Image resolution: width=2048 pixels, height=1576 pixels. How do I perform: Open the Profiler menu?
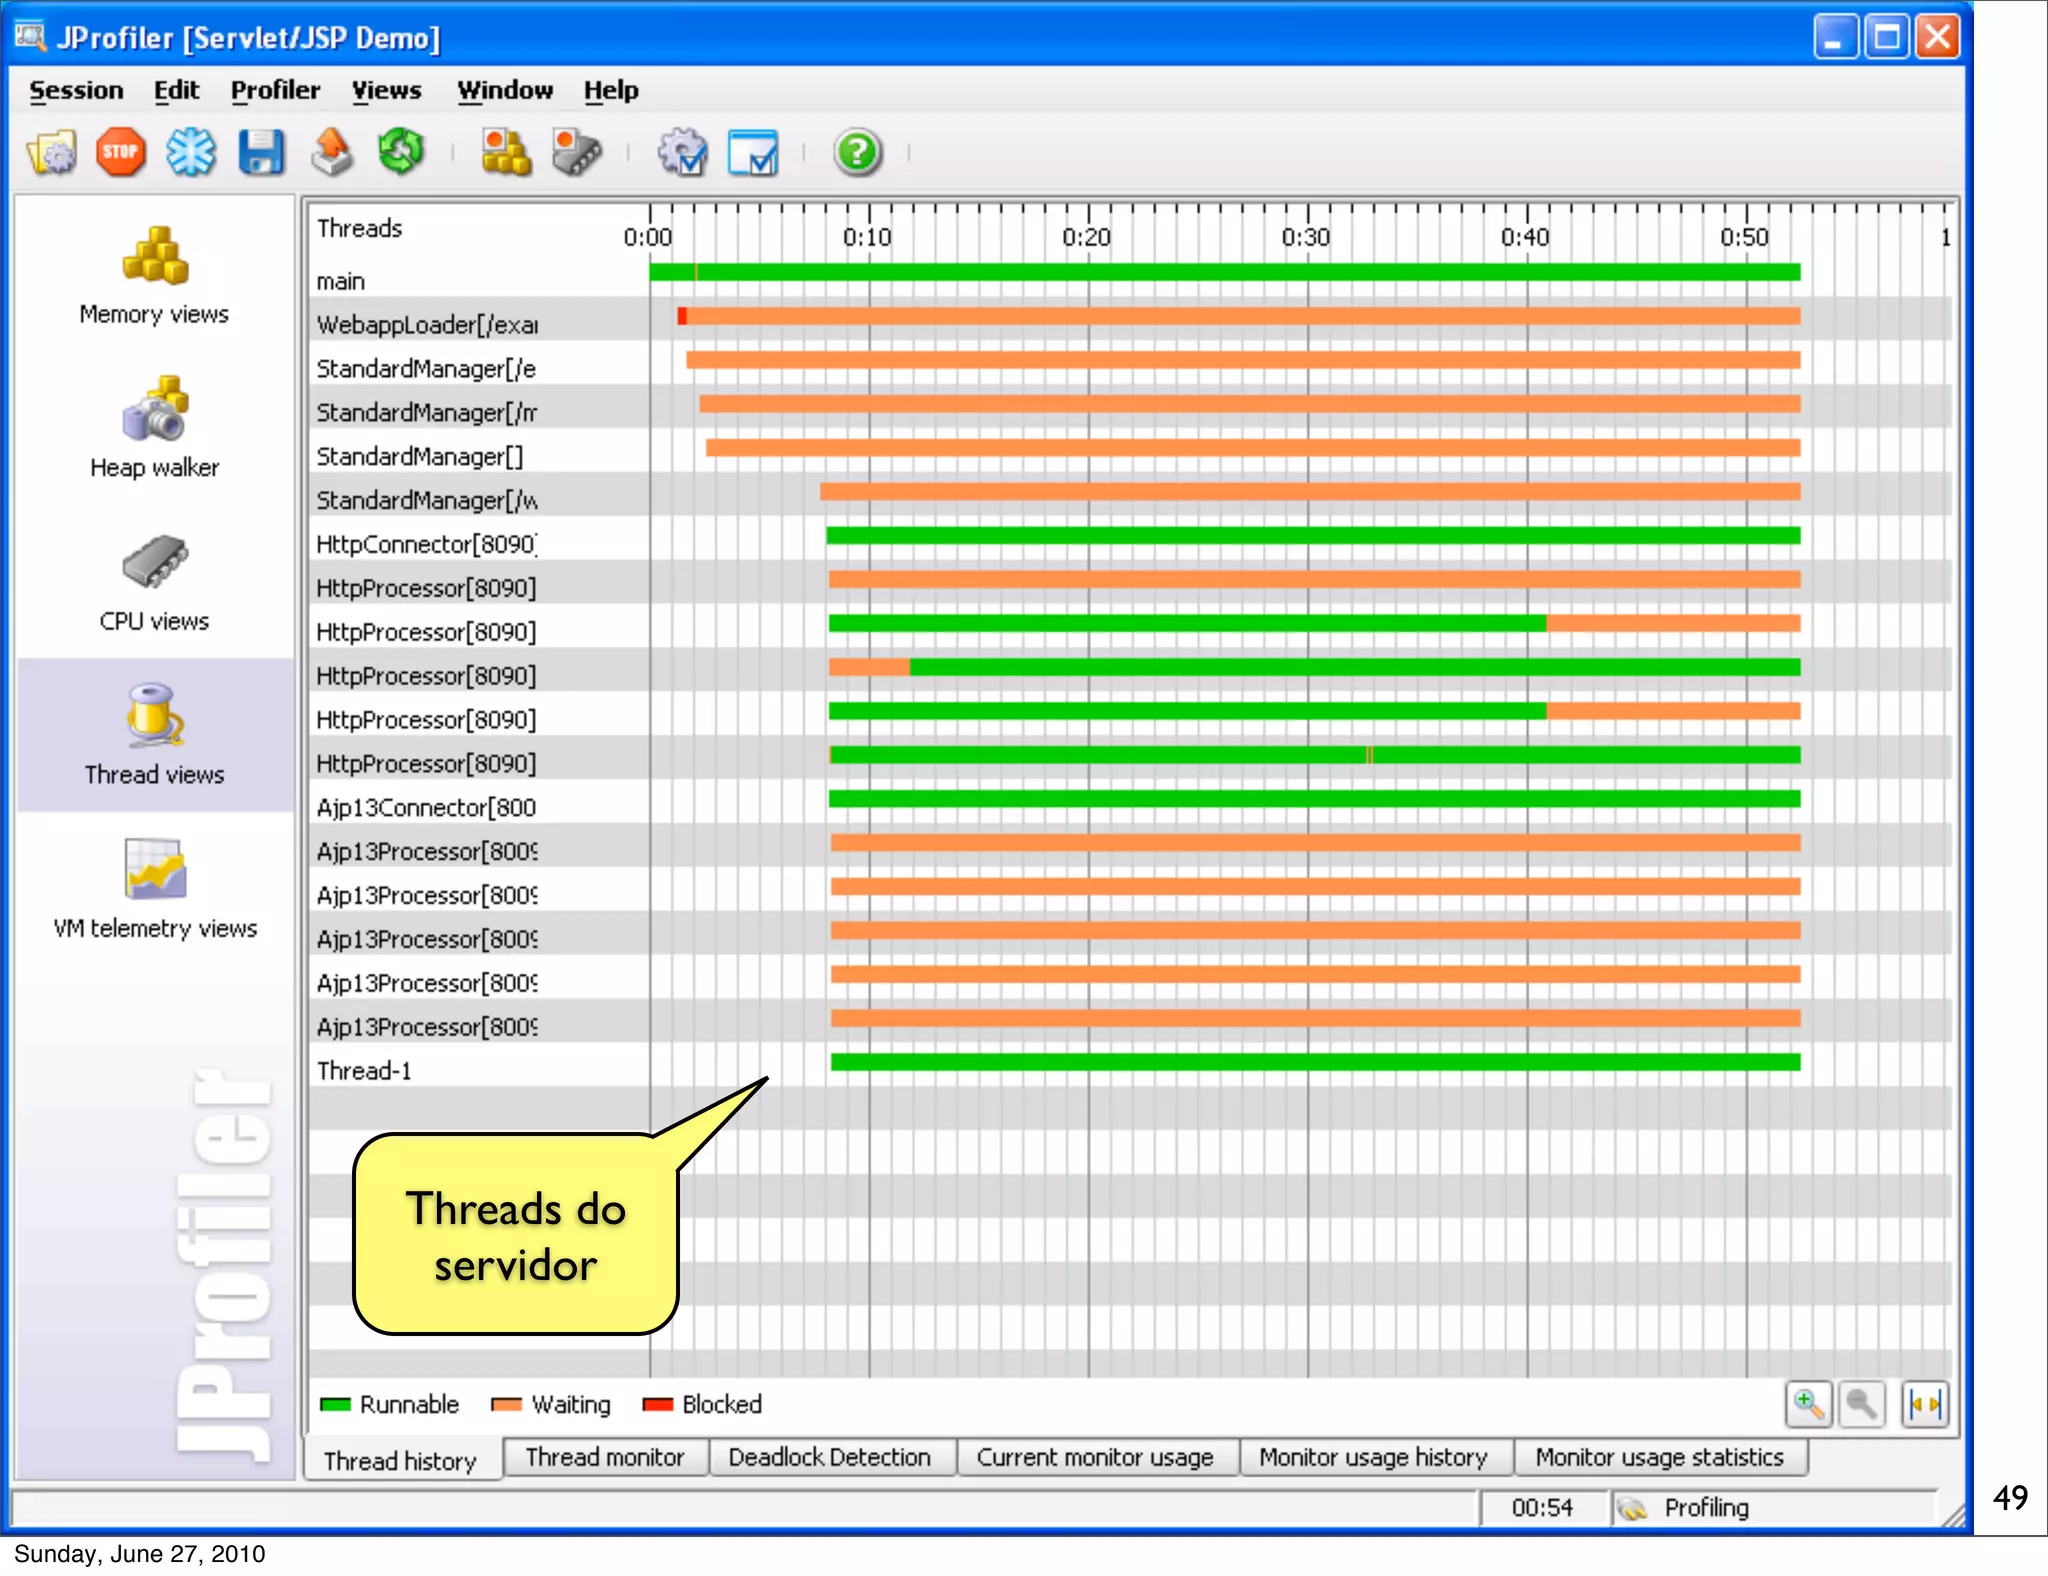click(x=275, y=90)
